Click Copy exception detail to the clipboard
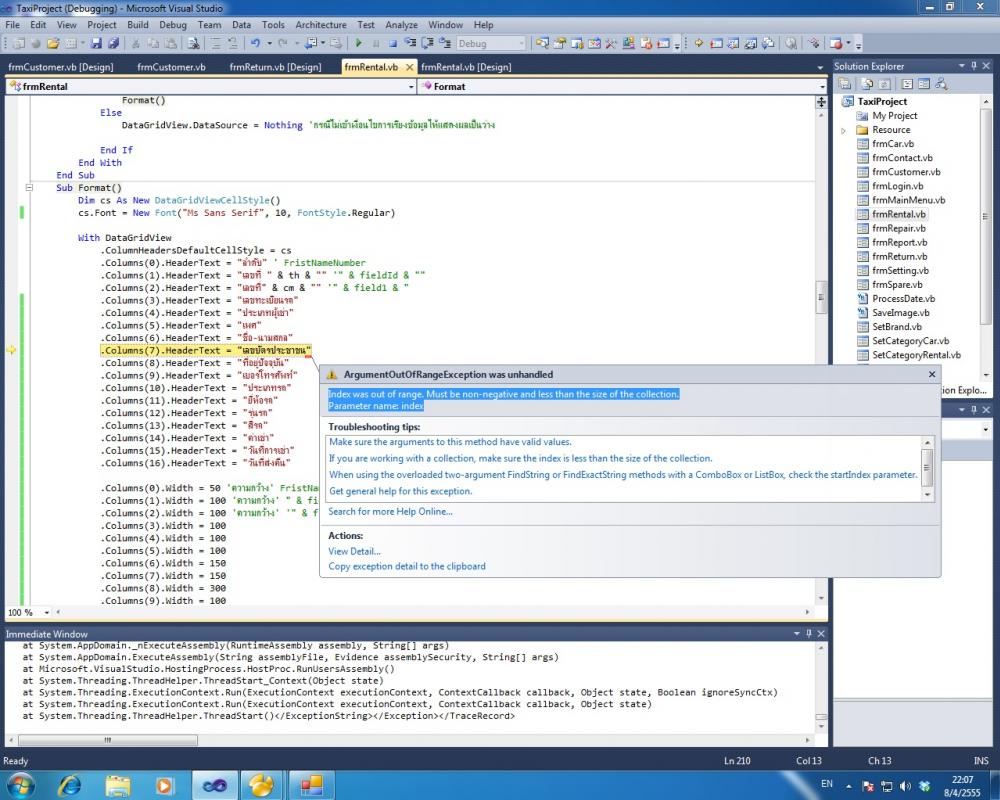Viewport: 1000px width, 800px height. [407, 566]
